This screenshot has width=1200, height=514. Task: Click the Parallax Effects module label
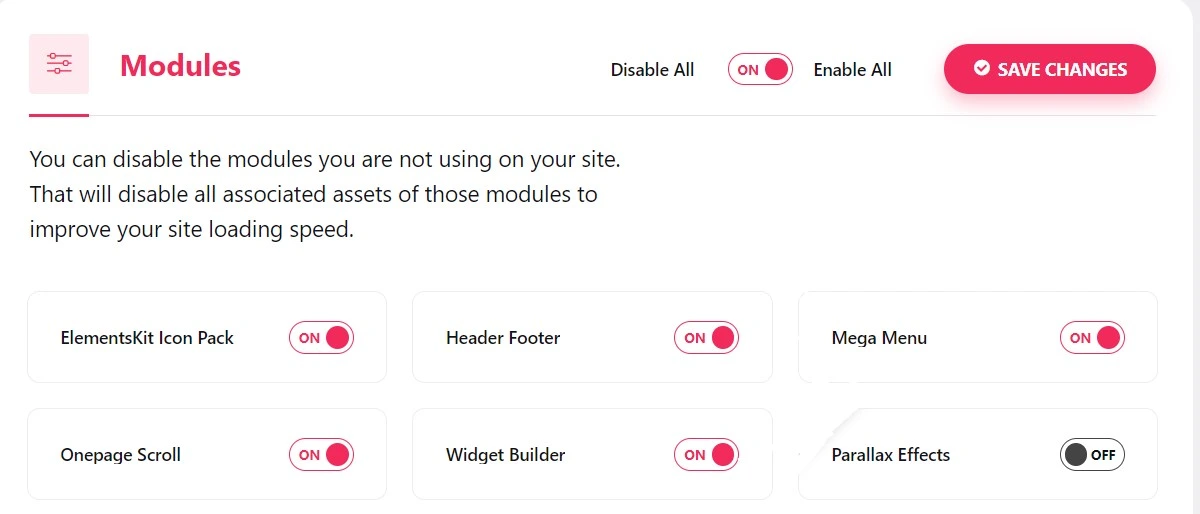[890, 455]
